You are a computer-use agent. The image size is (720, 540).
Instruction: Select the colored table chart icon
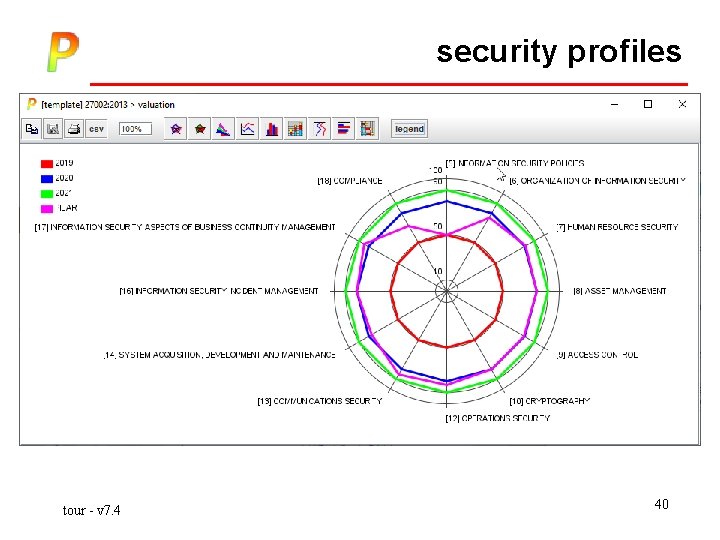pos(367,129)
